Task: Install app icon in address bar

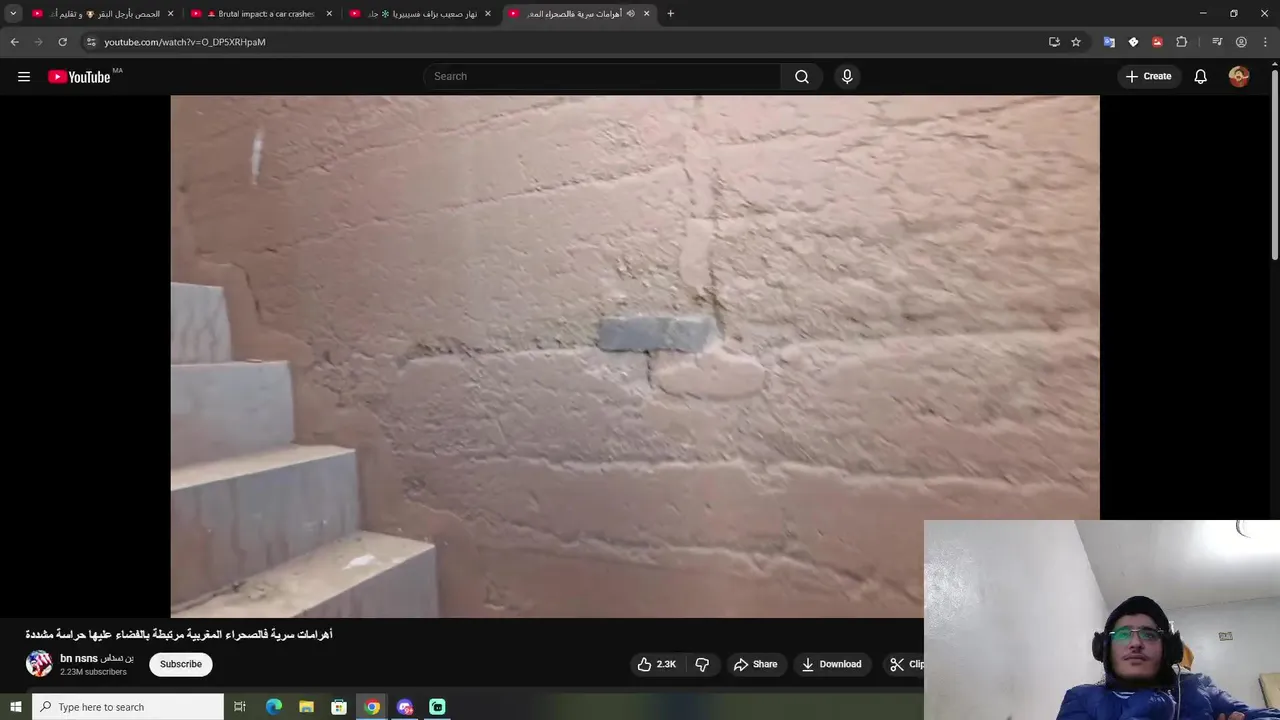Action: pyautogui.click(x=1054, y=42)
